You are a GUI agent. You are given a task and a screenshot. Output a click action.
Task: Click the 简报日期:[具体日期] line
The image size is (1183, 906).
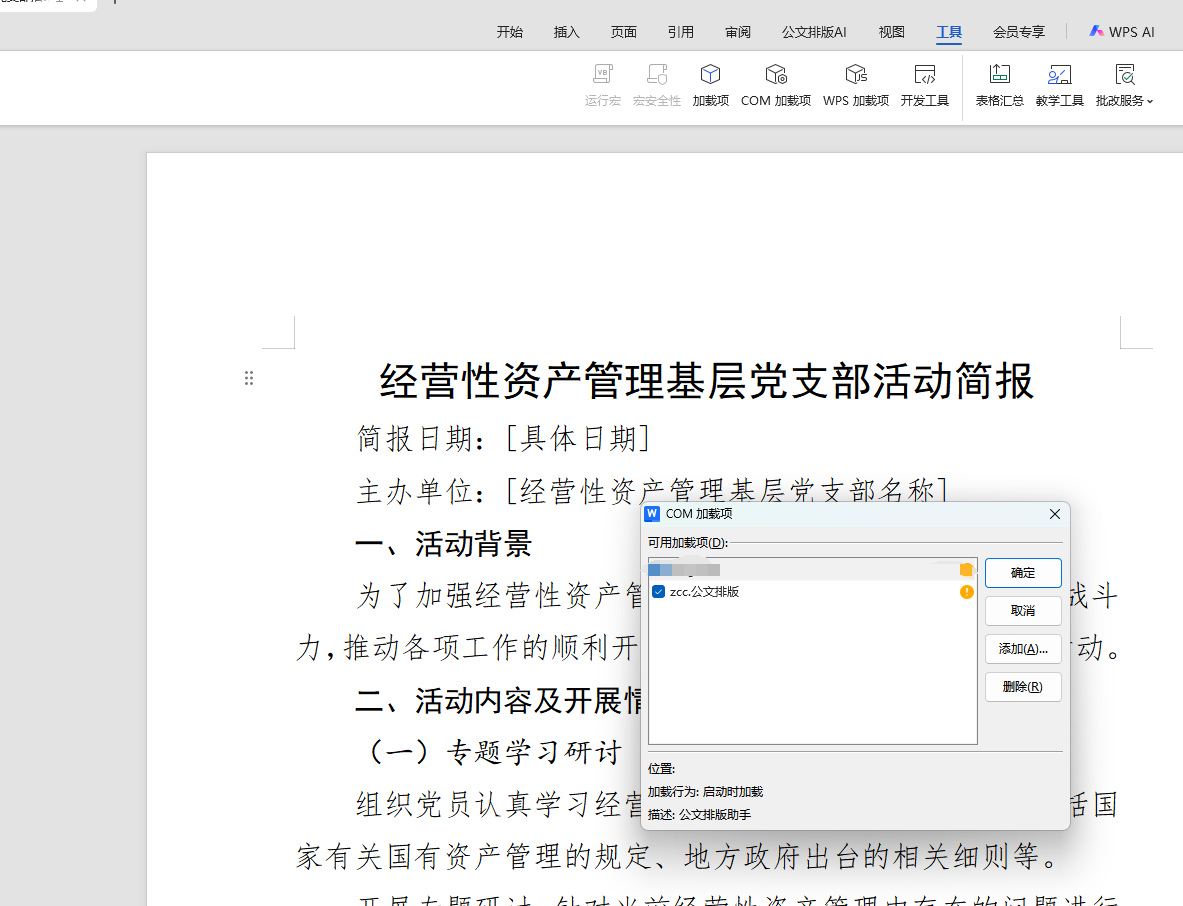[503, 438]
